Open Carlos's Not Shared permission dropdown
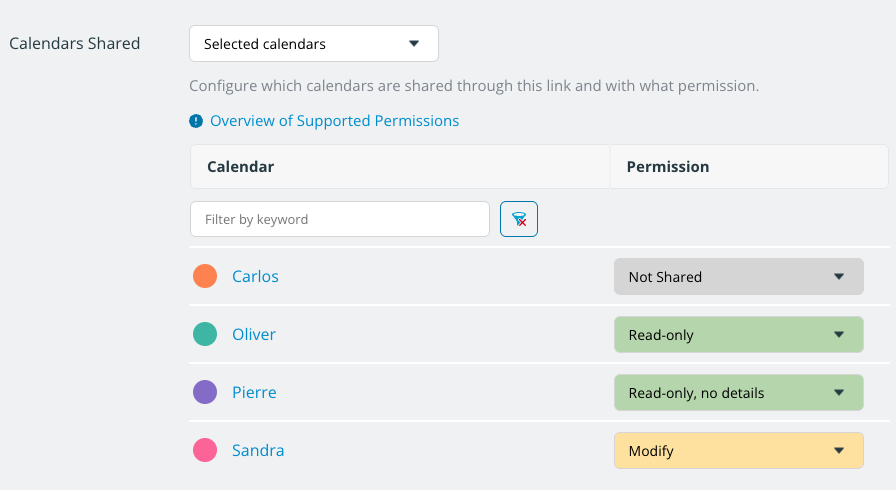The height and width of the screenshot is (490, 896). 739,276
